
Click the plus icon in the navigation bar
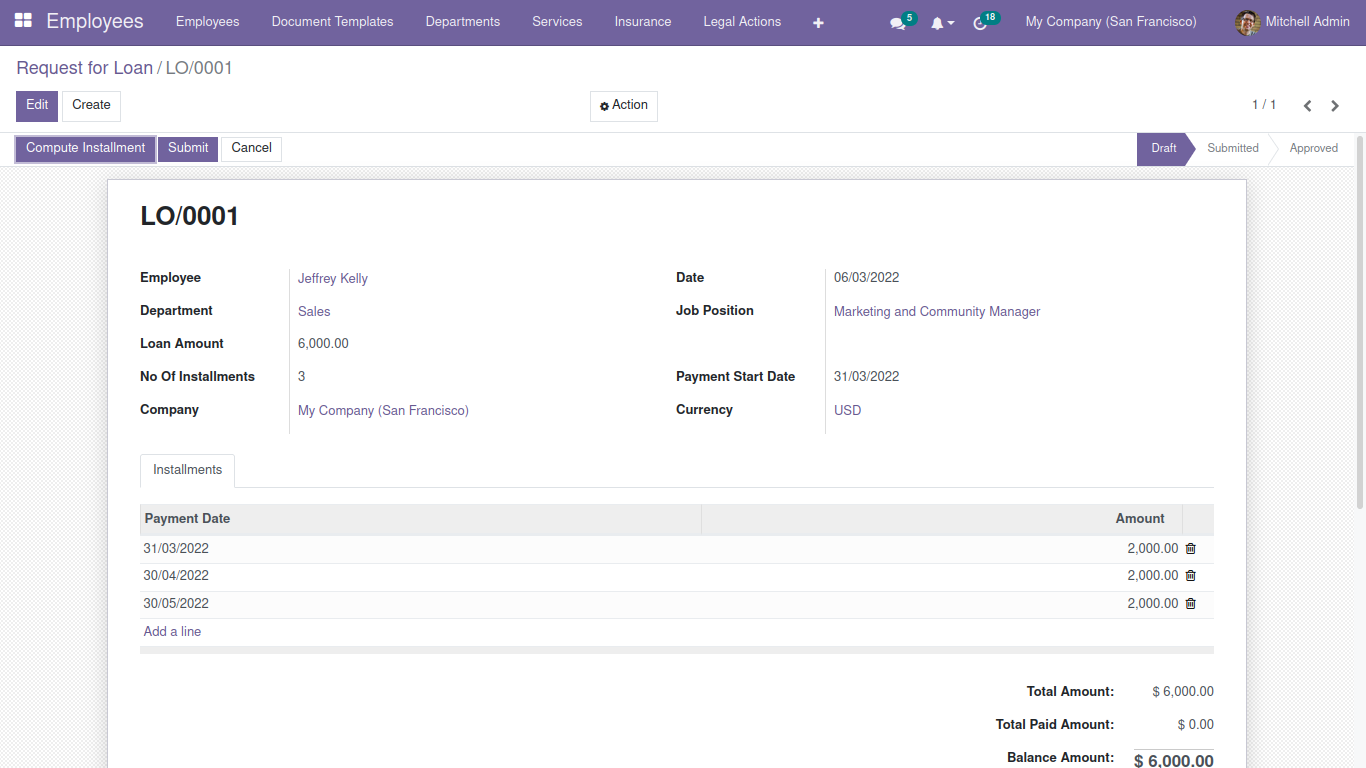pyautogui.click(x=818, y=21)
